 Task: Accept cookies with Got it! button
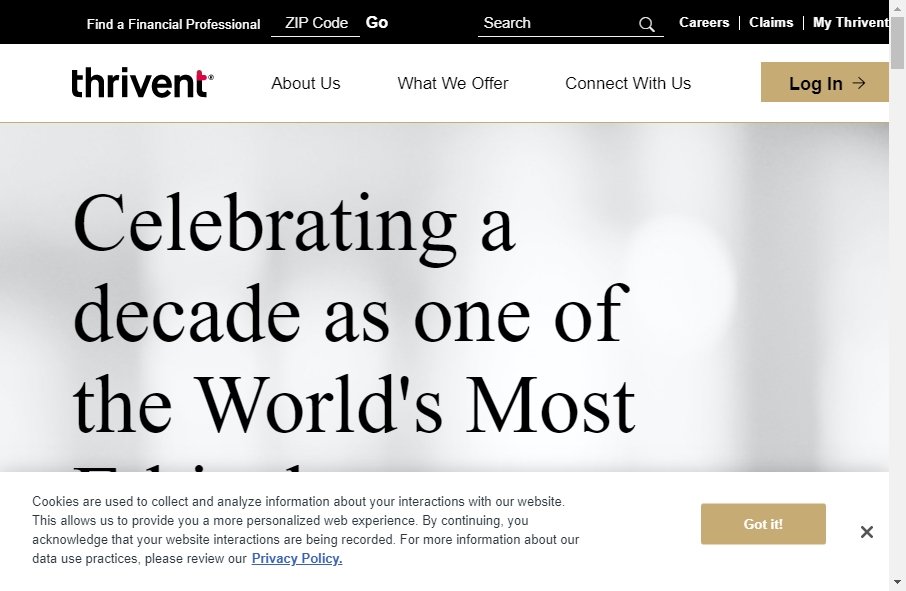[x=763, y=524]
